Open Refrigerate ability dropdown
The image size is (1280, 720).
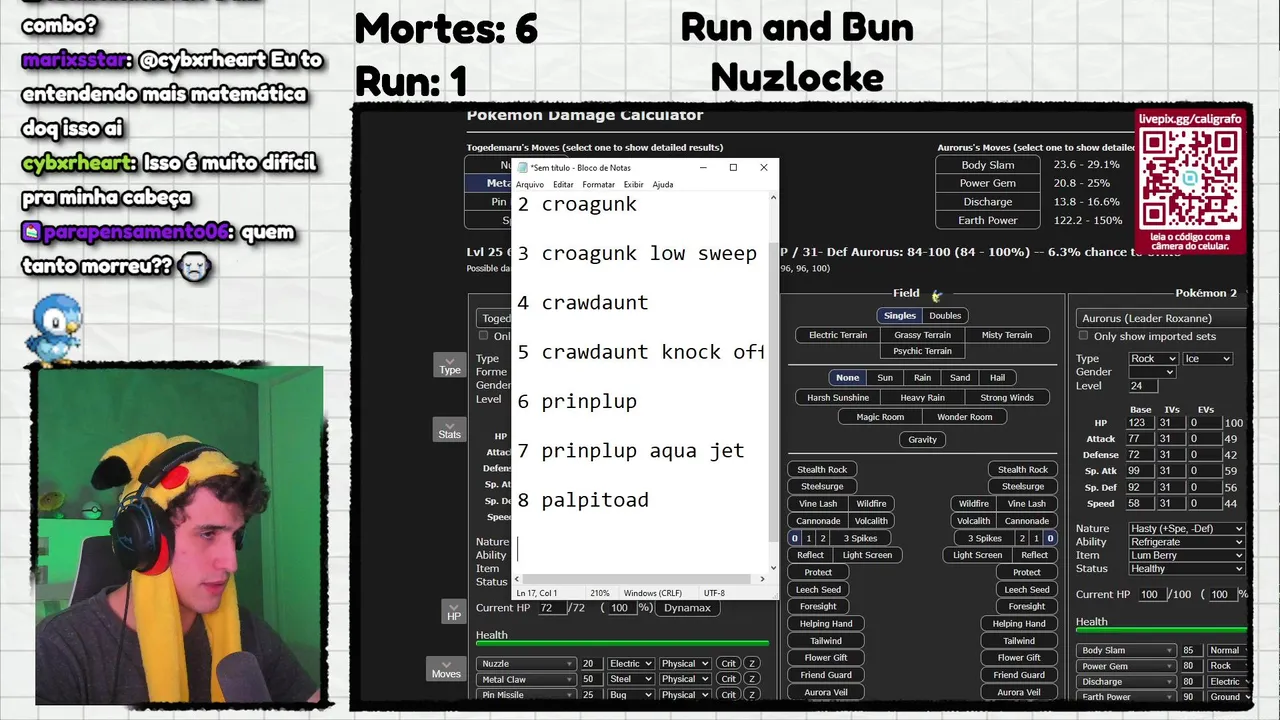1187,542
